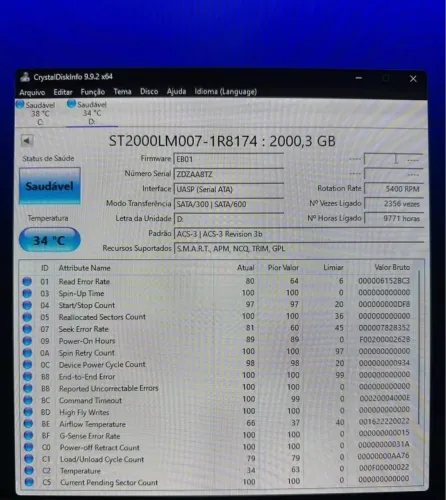Click the SMART attribute list vertical scrollbar
446x500 pixels.
tap(419, 347)
